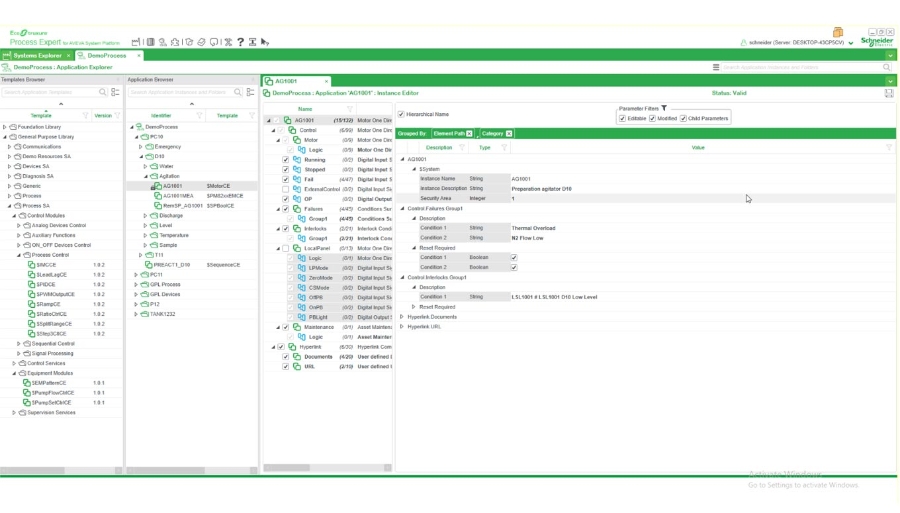This screenshot has height=513, width=900.
Task: Click the tree view icon in Application Browser
Action: pyautogui.click(x=250, y=92)
